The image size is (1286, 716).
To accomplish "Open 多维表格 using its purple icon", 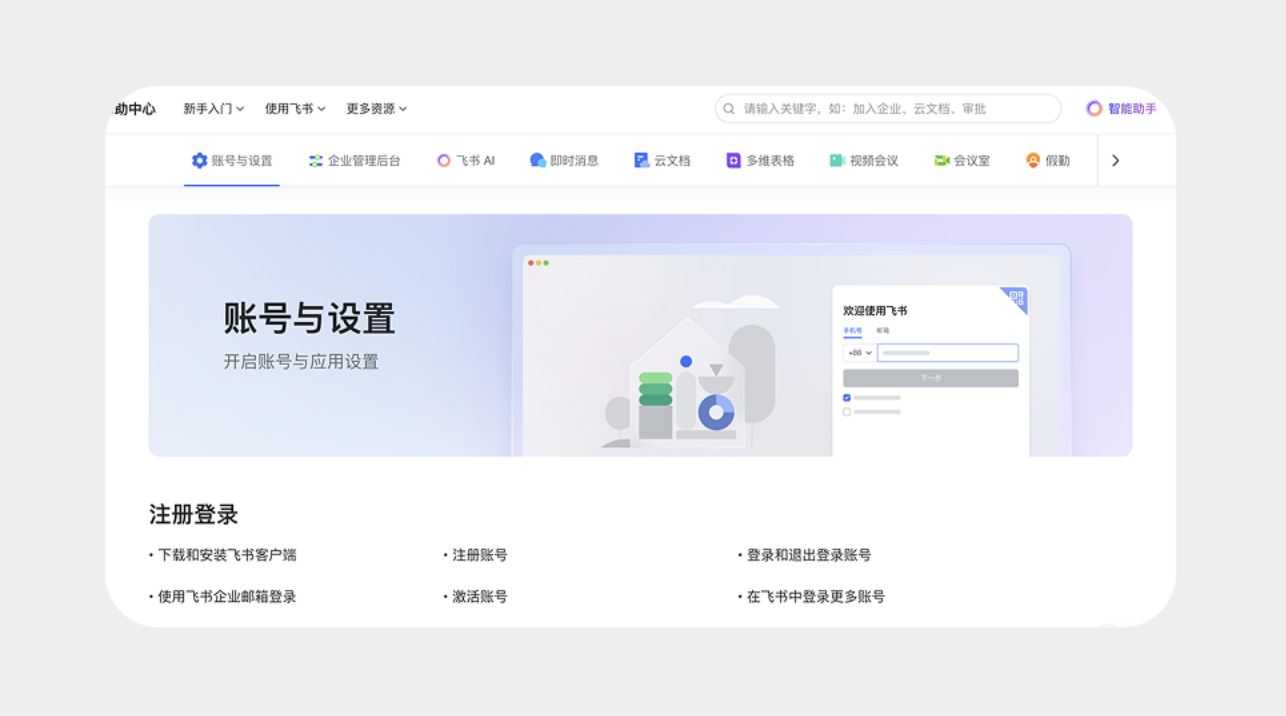I will (x=734, y=161).
